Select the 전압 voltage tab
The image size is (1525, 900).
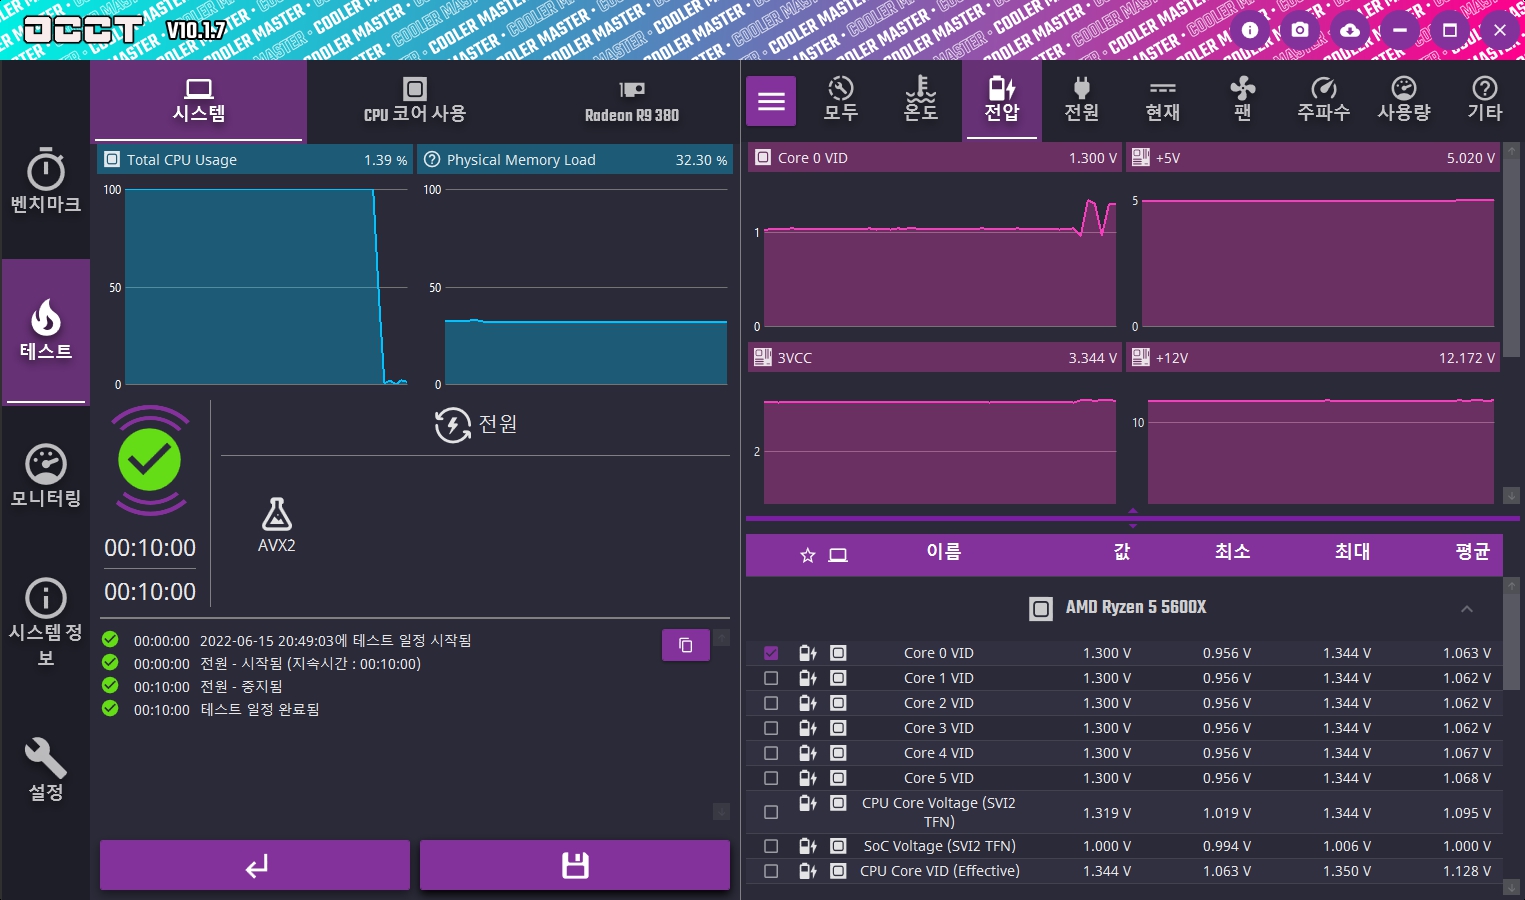tap(1002, 99)
